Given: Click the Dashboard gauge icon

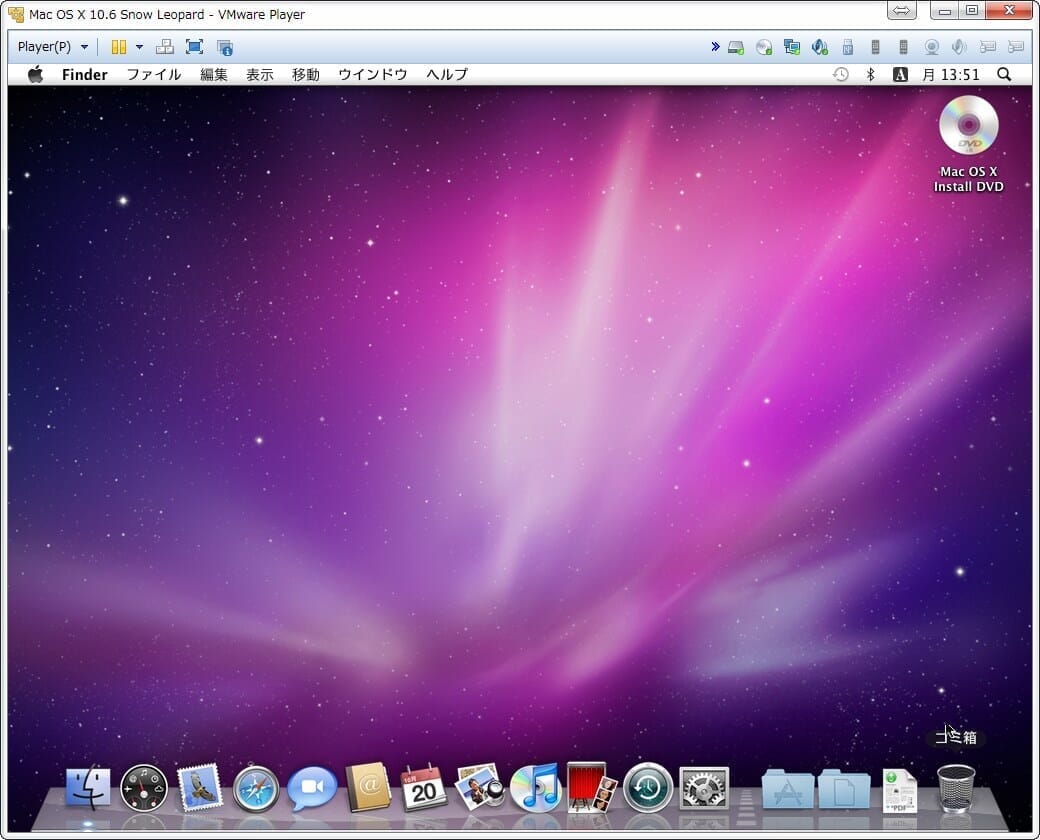Looking at the screenshot, I should pyautogui.click(x=144, y=788).
